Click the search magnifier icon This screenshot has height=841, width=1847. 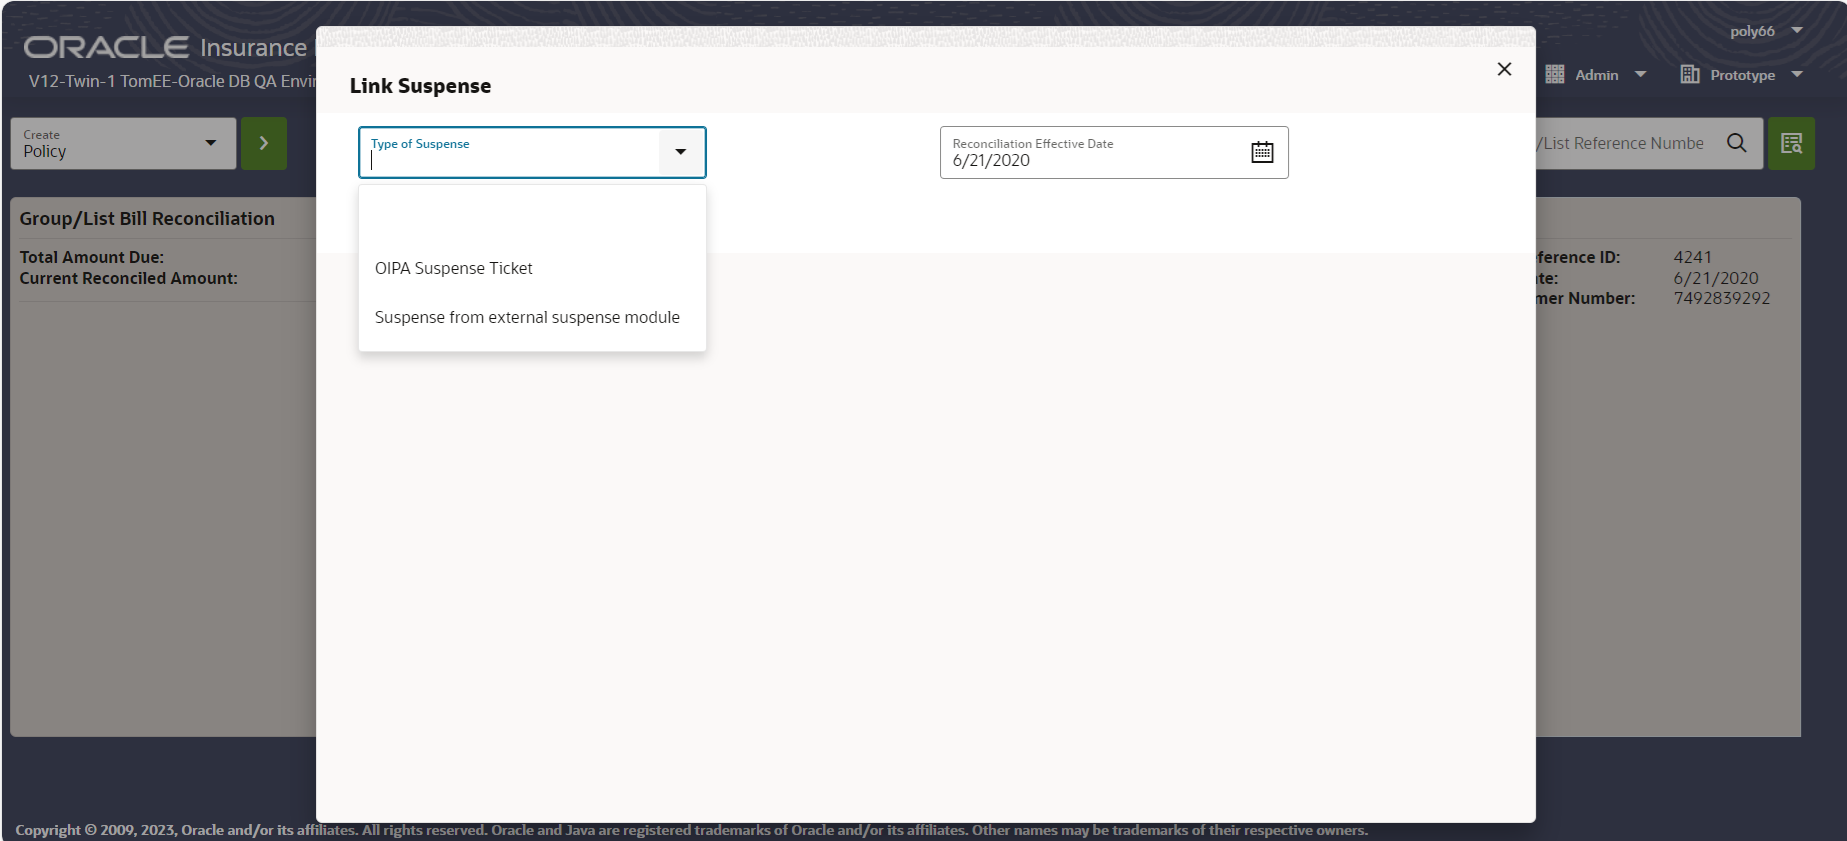click(1737, 143)
